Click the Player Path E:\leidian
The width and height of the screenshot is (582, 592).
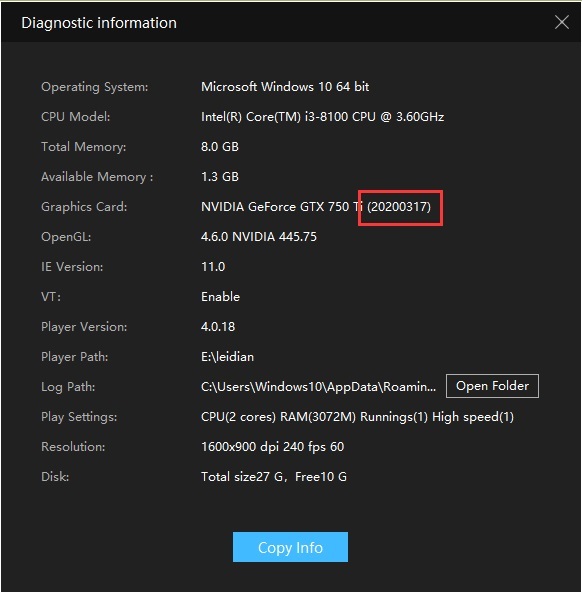click(x=227, y=357)
